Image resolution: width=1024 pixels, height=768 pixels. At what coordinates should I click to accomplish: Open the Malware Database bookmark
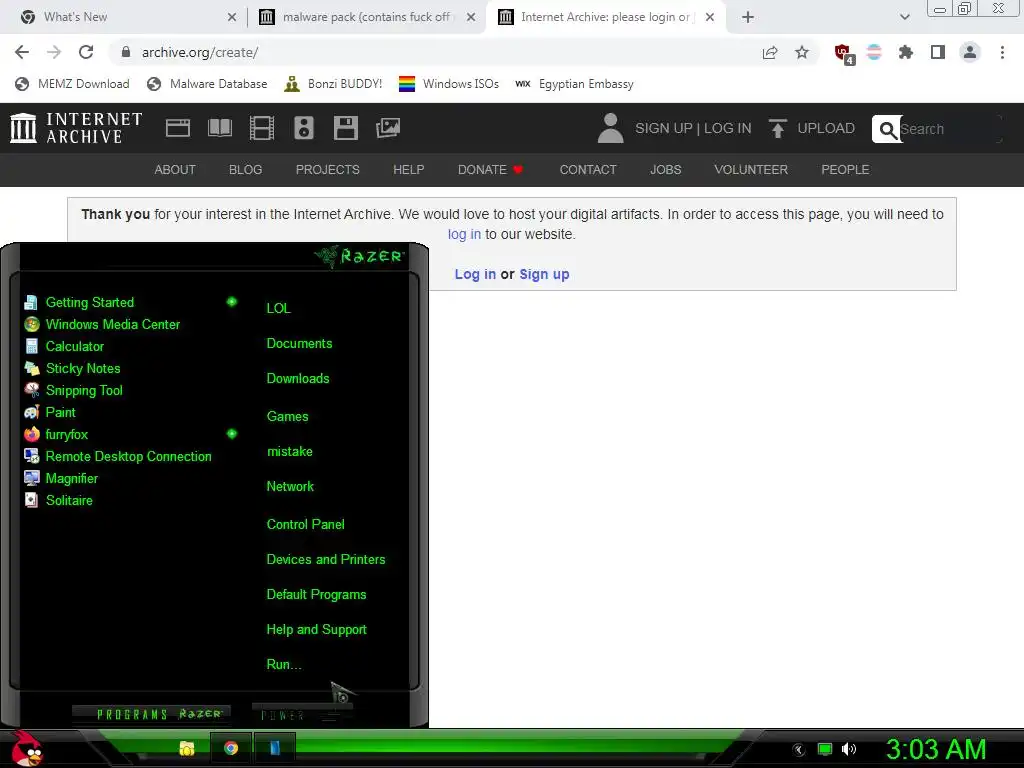pyautogui.click(x=207, y=84)
